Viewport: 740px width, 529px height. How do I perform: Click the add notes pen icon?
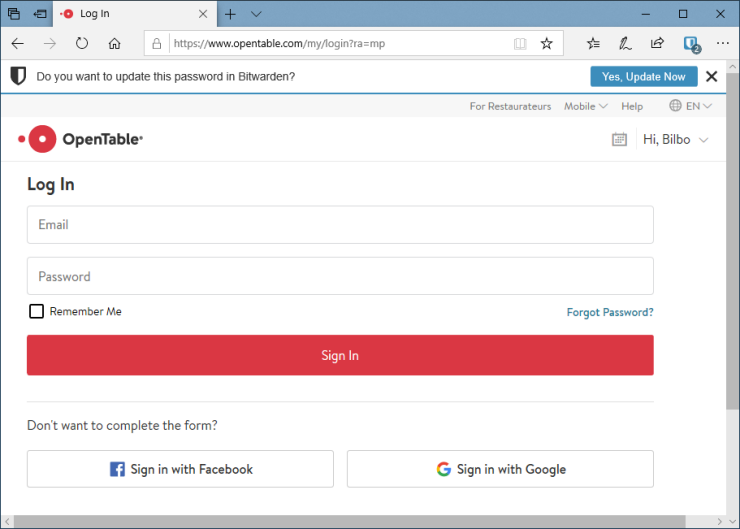625,43
